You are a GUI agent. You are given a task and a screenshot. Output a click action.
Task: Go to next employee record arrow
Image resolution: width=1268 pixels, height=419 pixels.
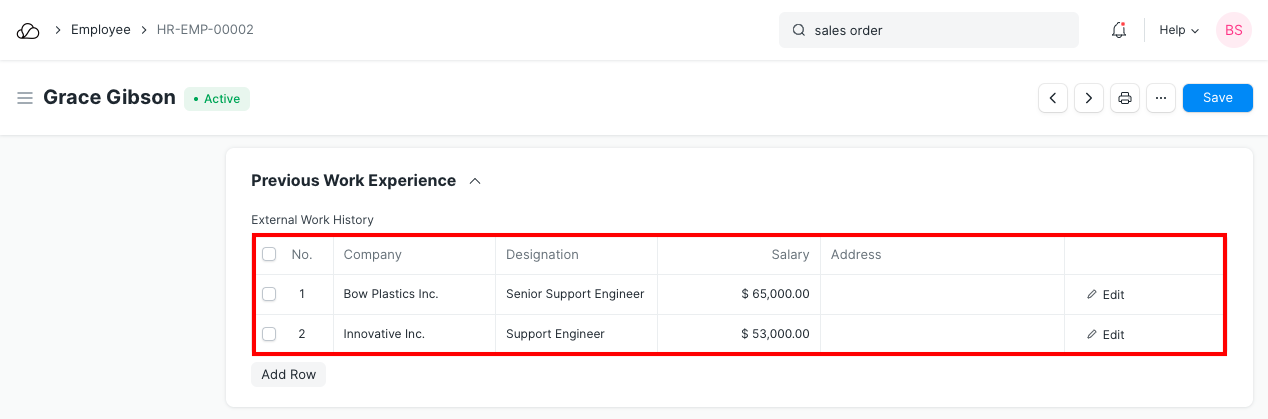(1089, 98)
